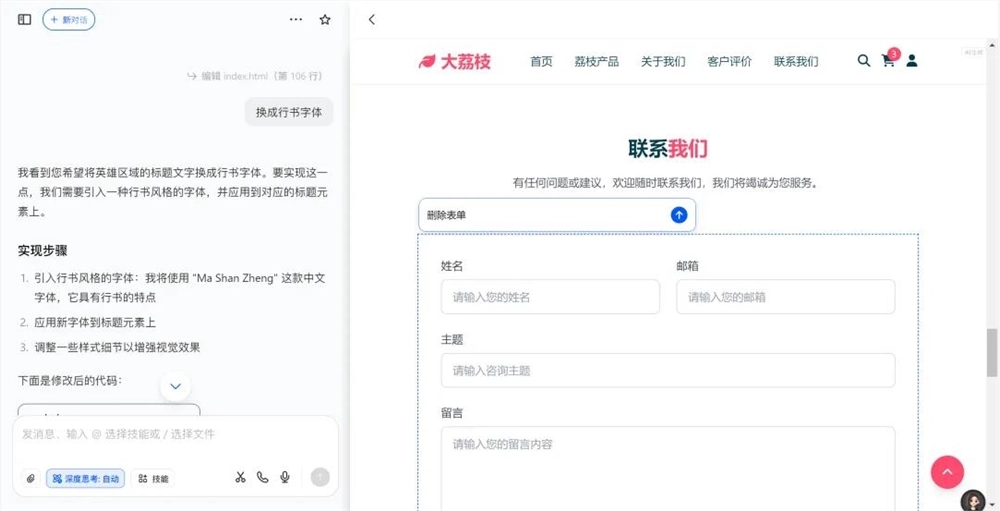This screenshot has width=1000, height=511.
Task: Click the 主题 subject input field
Action: coord(668,370)
